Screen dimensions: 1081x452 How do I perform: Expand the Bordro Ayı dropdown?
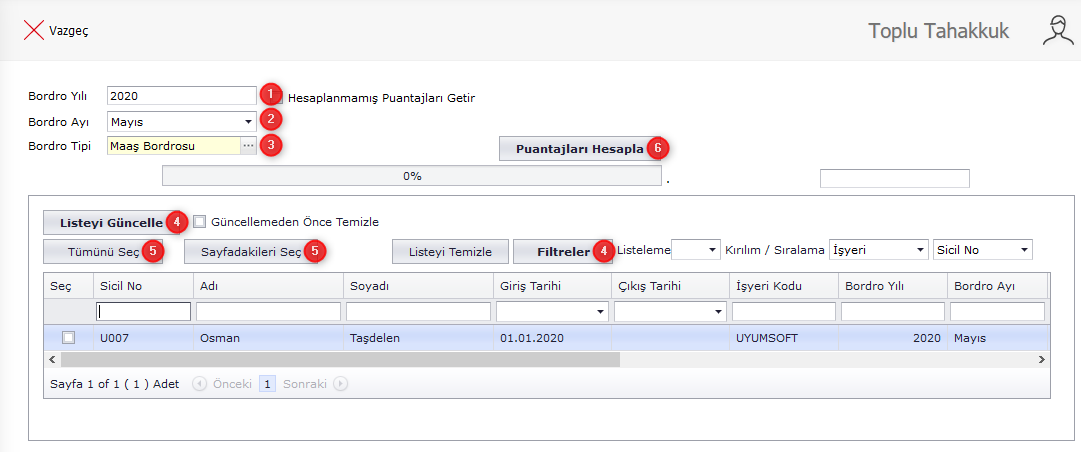coord(247,121)
